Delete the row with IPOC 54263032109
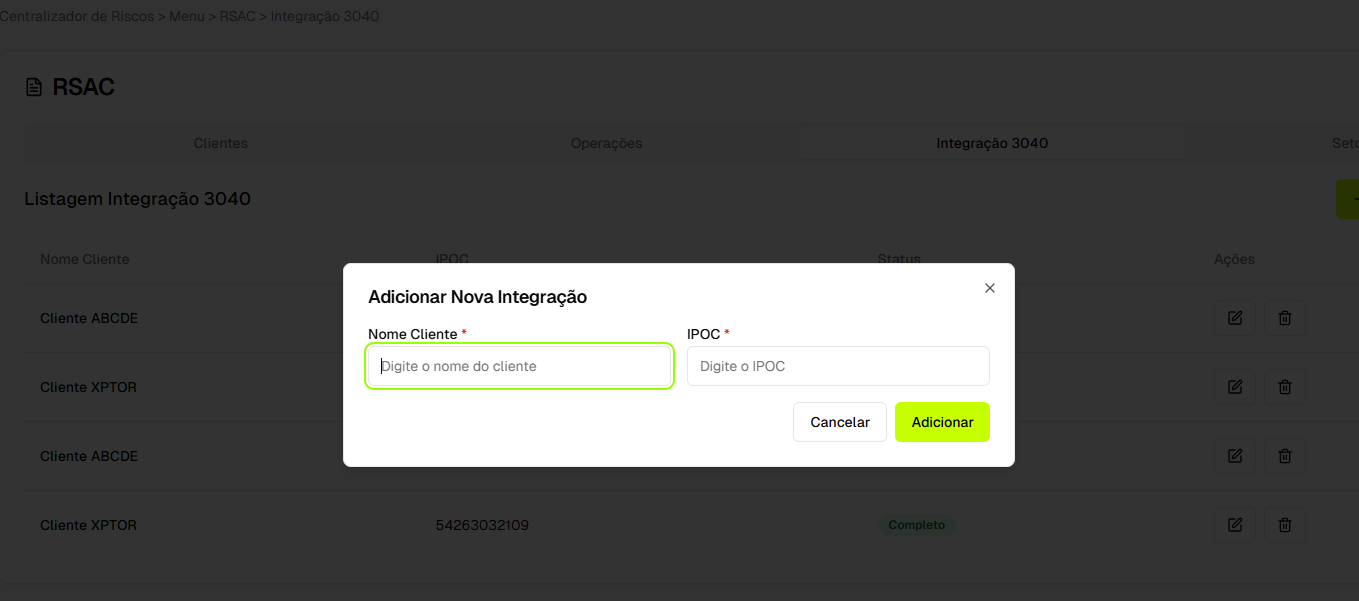Image resolution: width=1359 pixels, height=601 pixels. click(1285, 525)
